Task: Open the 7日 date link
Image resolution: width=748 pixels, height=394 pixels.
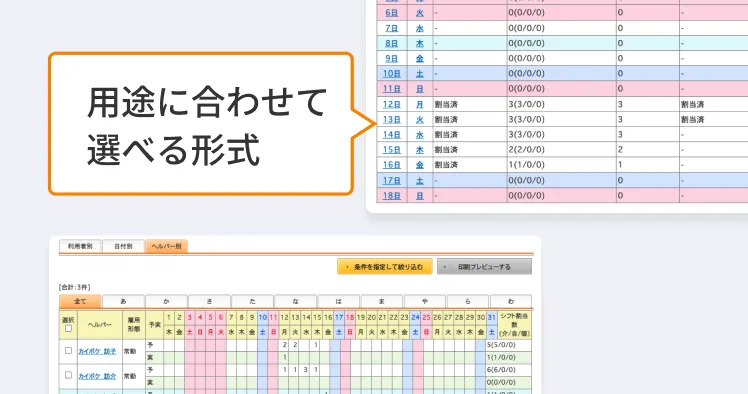Action: coord(392,28)
